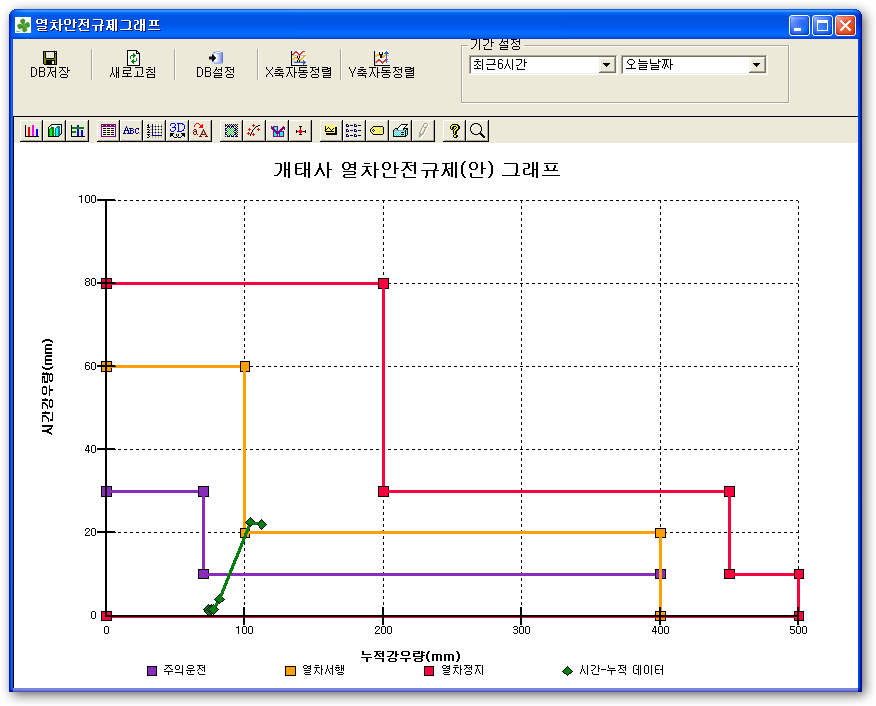Select the magnifier zoom tool
876x706 pixels.
point(477,130)
